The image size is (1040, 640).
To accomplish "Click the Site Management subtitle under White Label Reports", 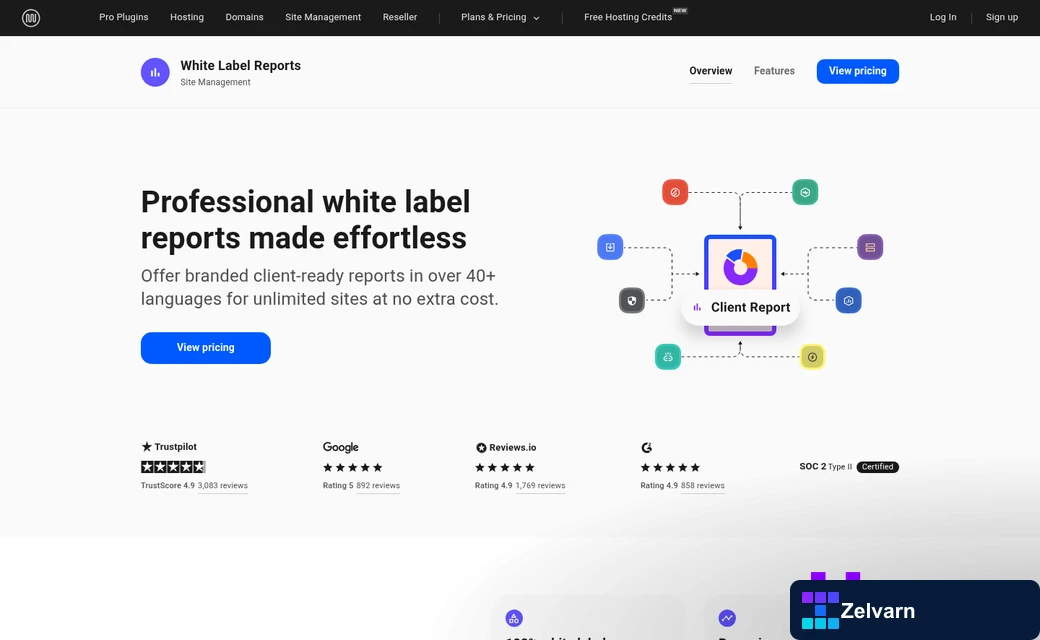I will 216,82.
